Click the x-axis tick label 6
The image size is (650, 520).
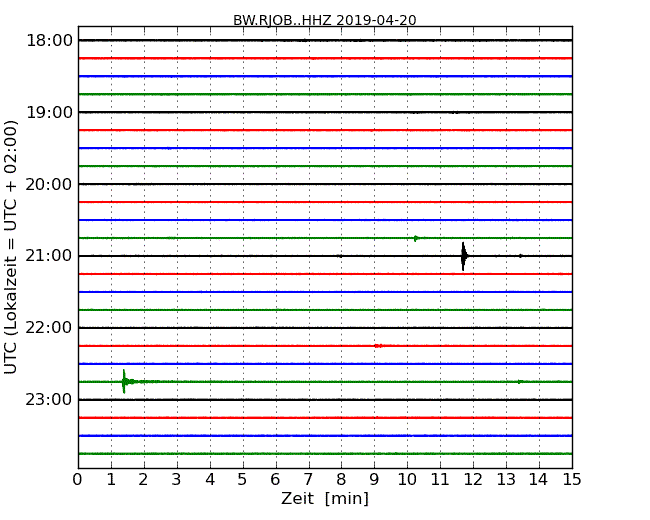(x=275, y=480)
